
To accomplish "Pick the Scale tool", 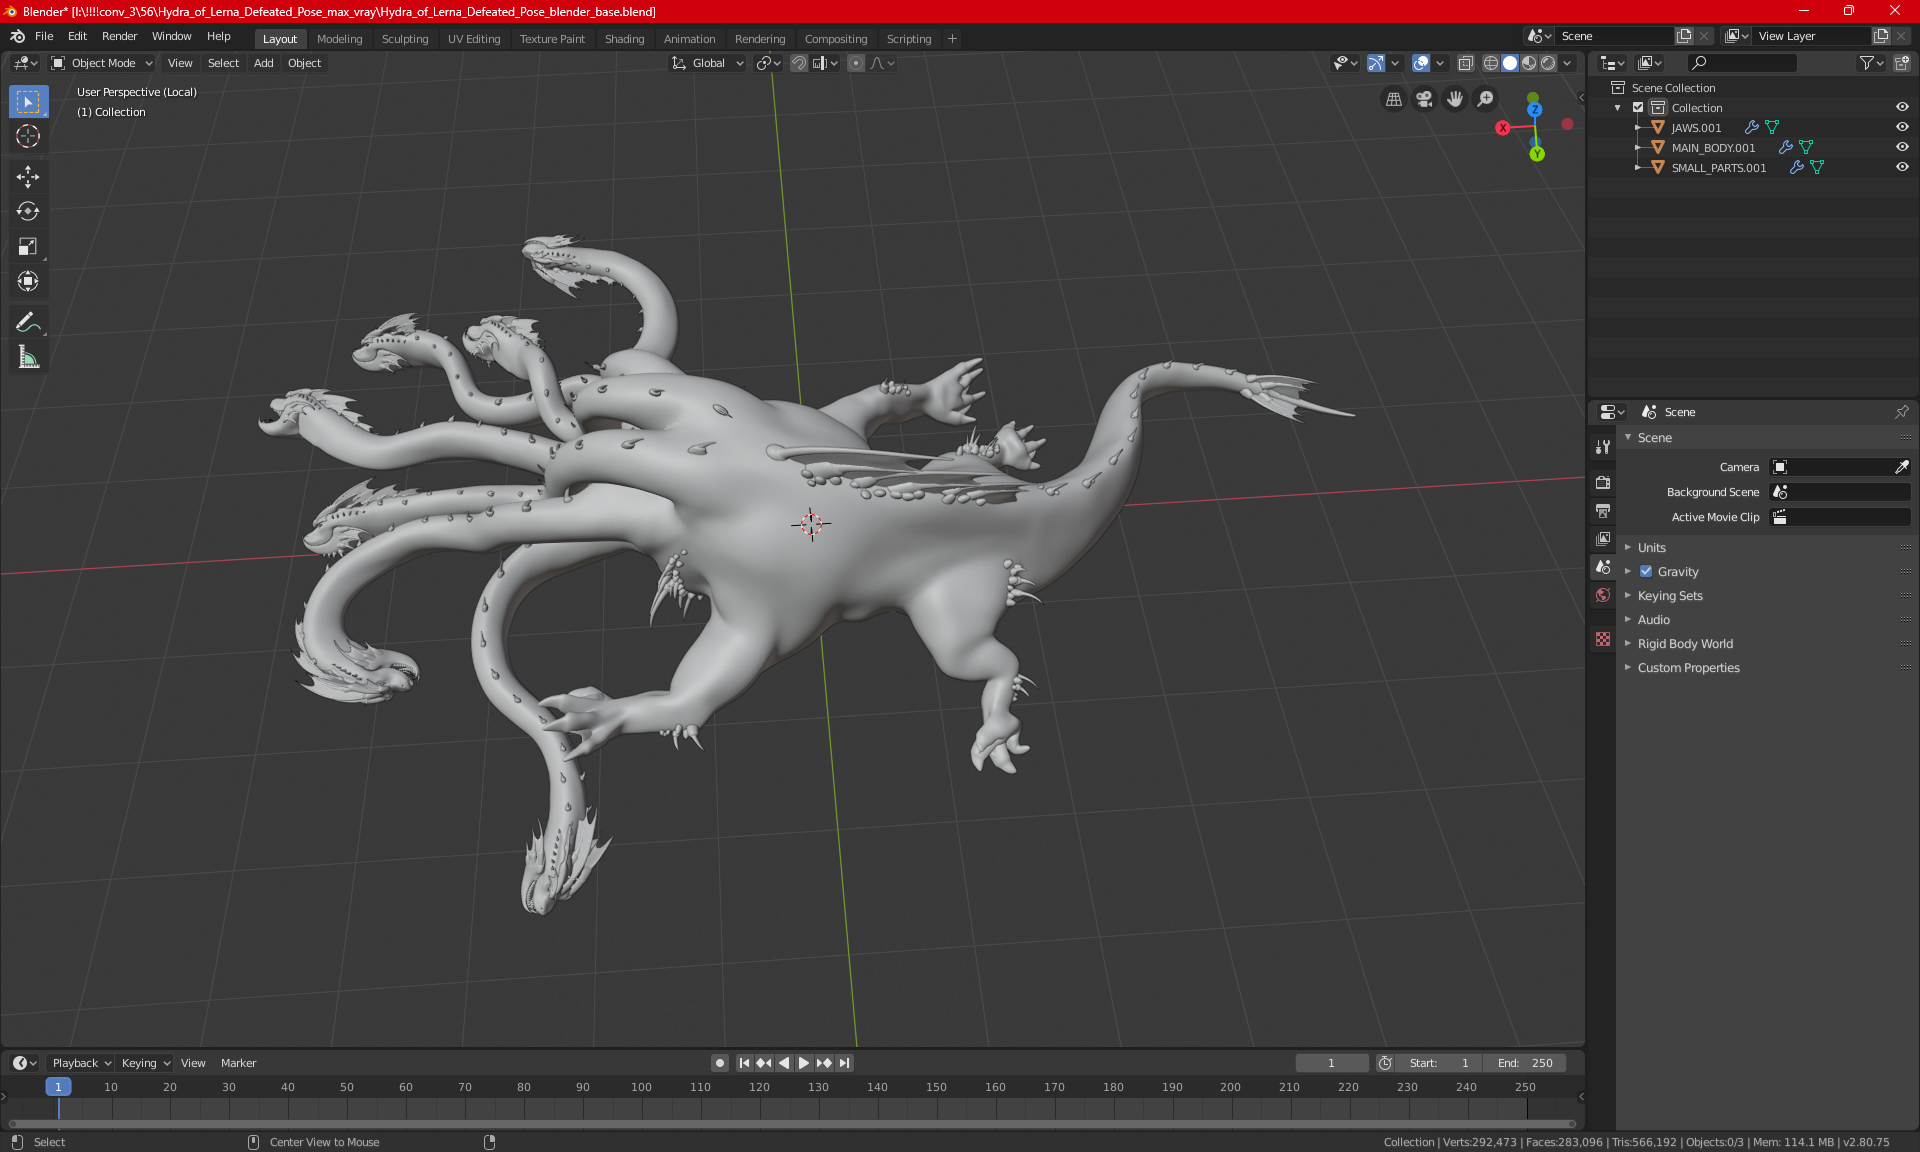I will click(x=28, y=246).
